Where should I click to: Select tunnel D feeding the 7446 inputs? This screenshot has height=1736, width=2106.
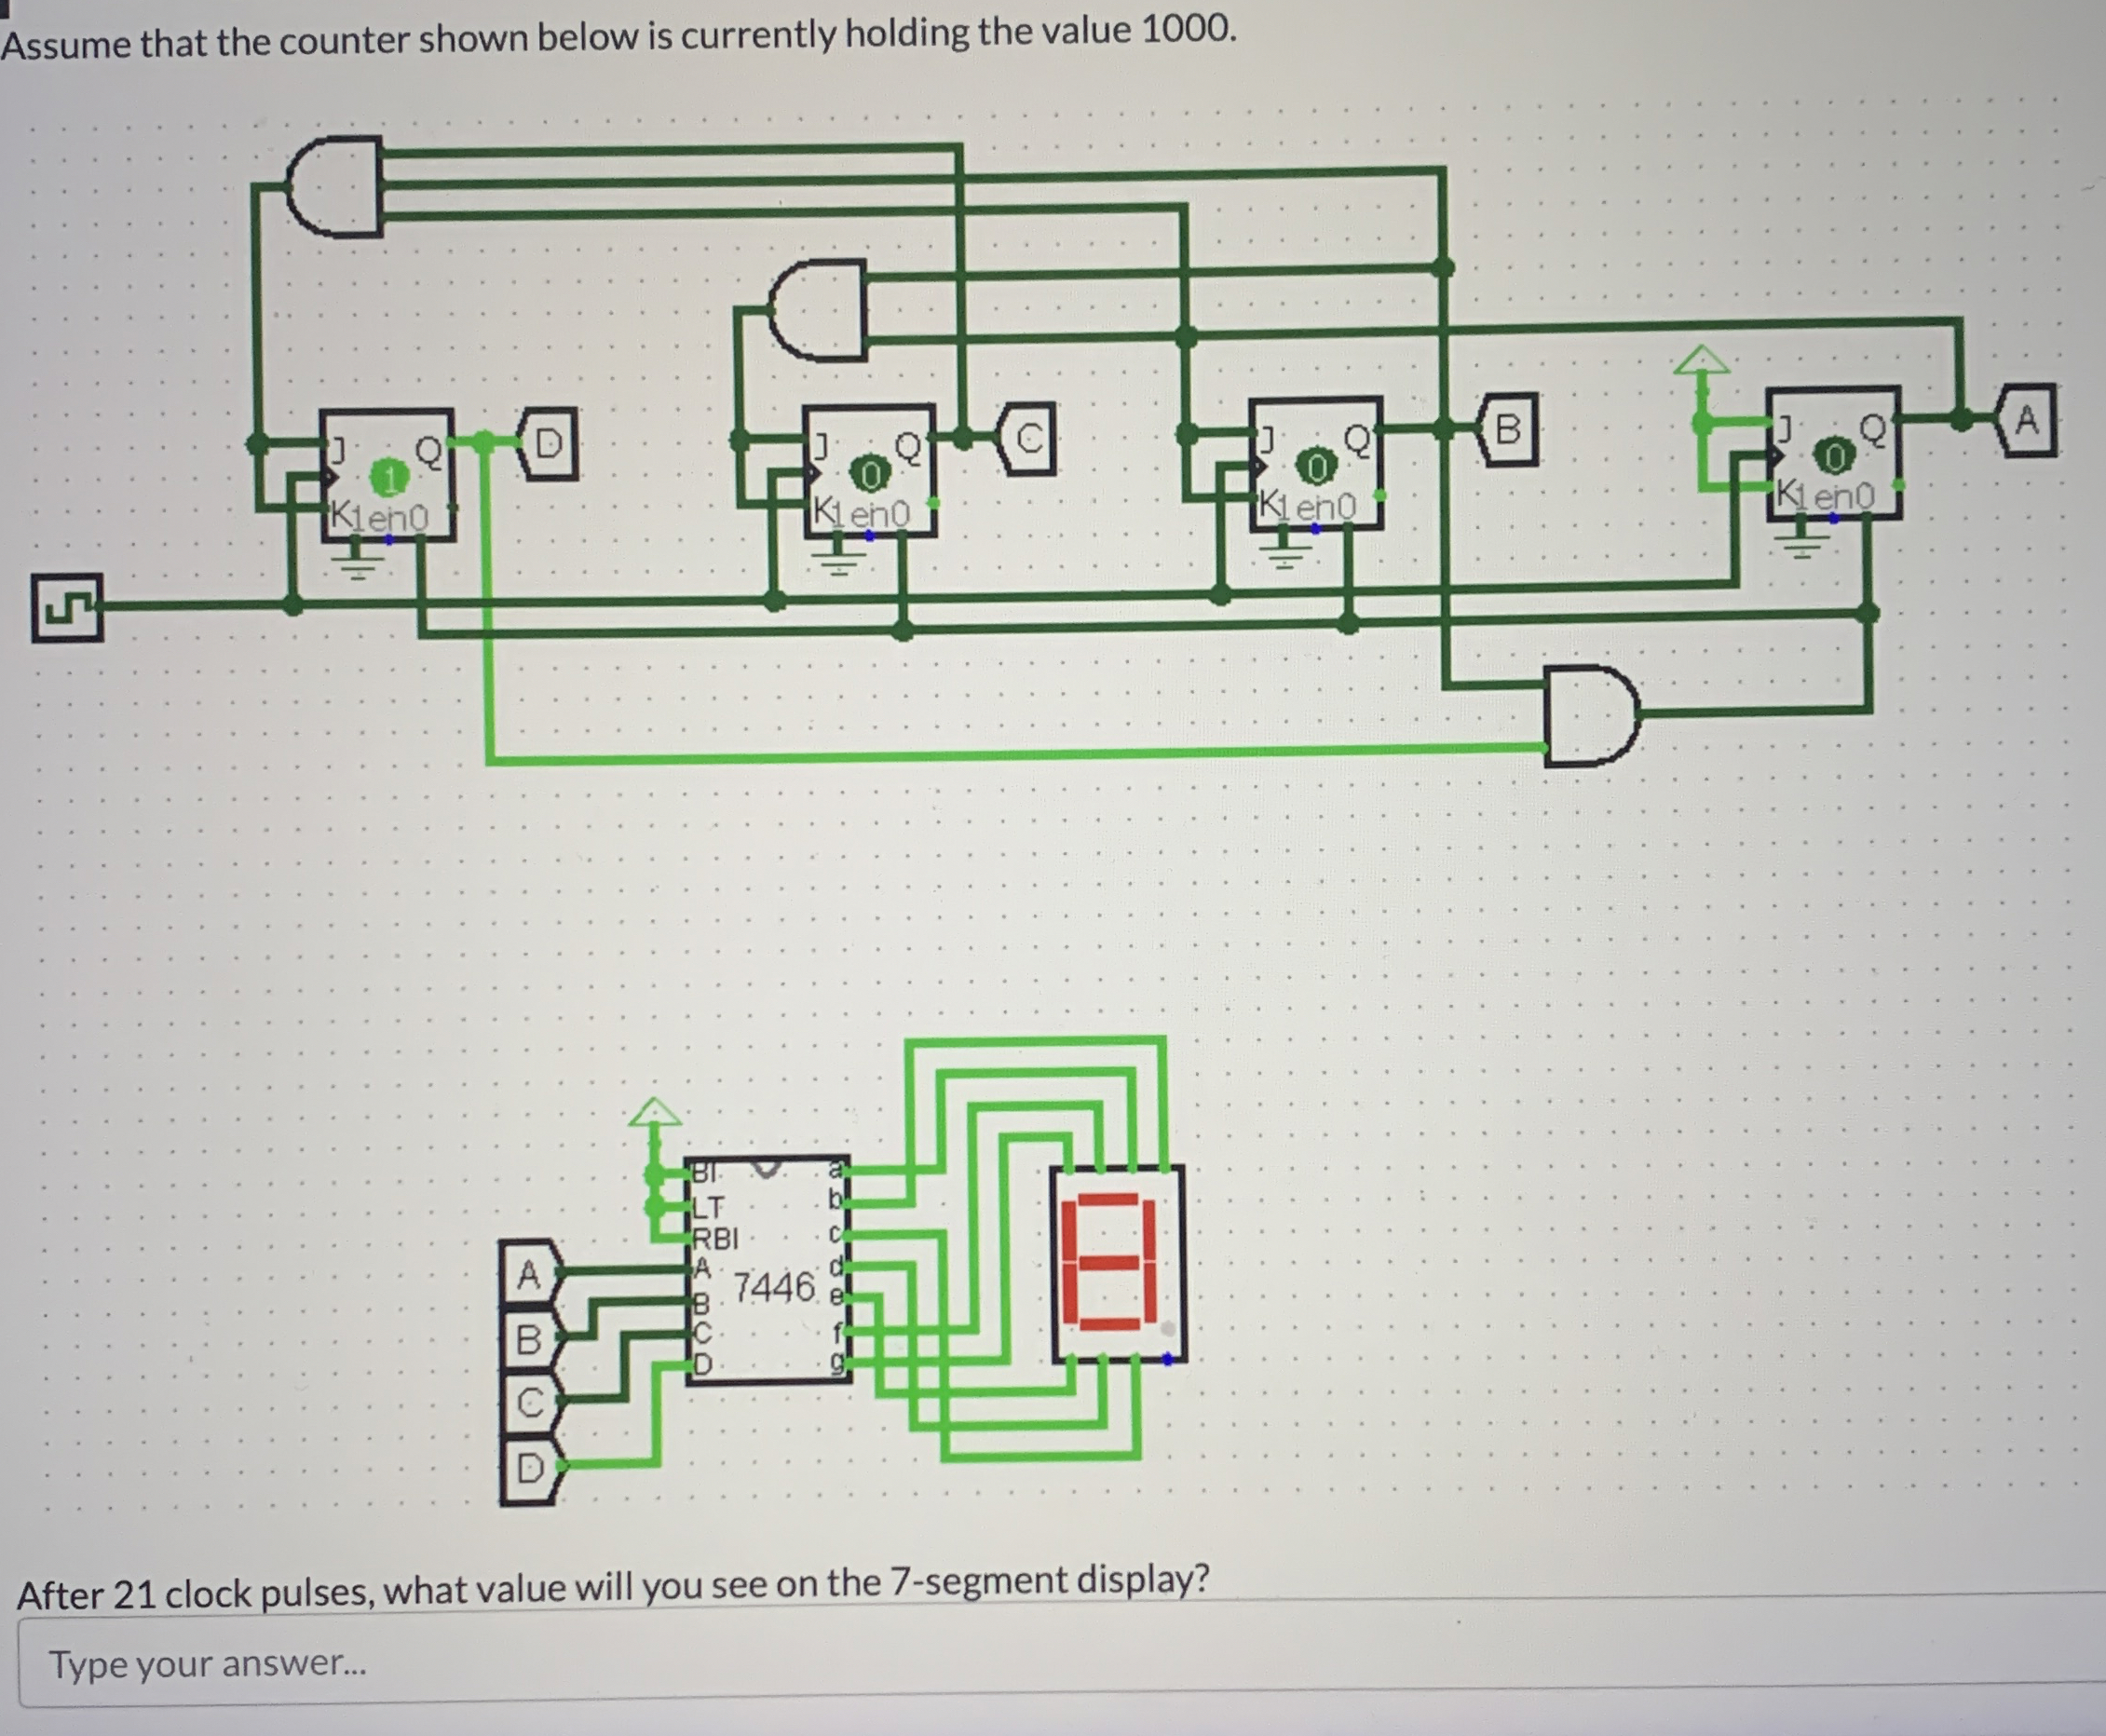click(x=528, y=1468)
